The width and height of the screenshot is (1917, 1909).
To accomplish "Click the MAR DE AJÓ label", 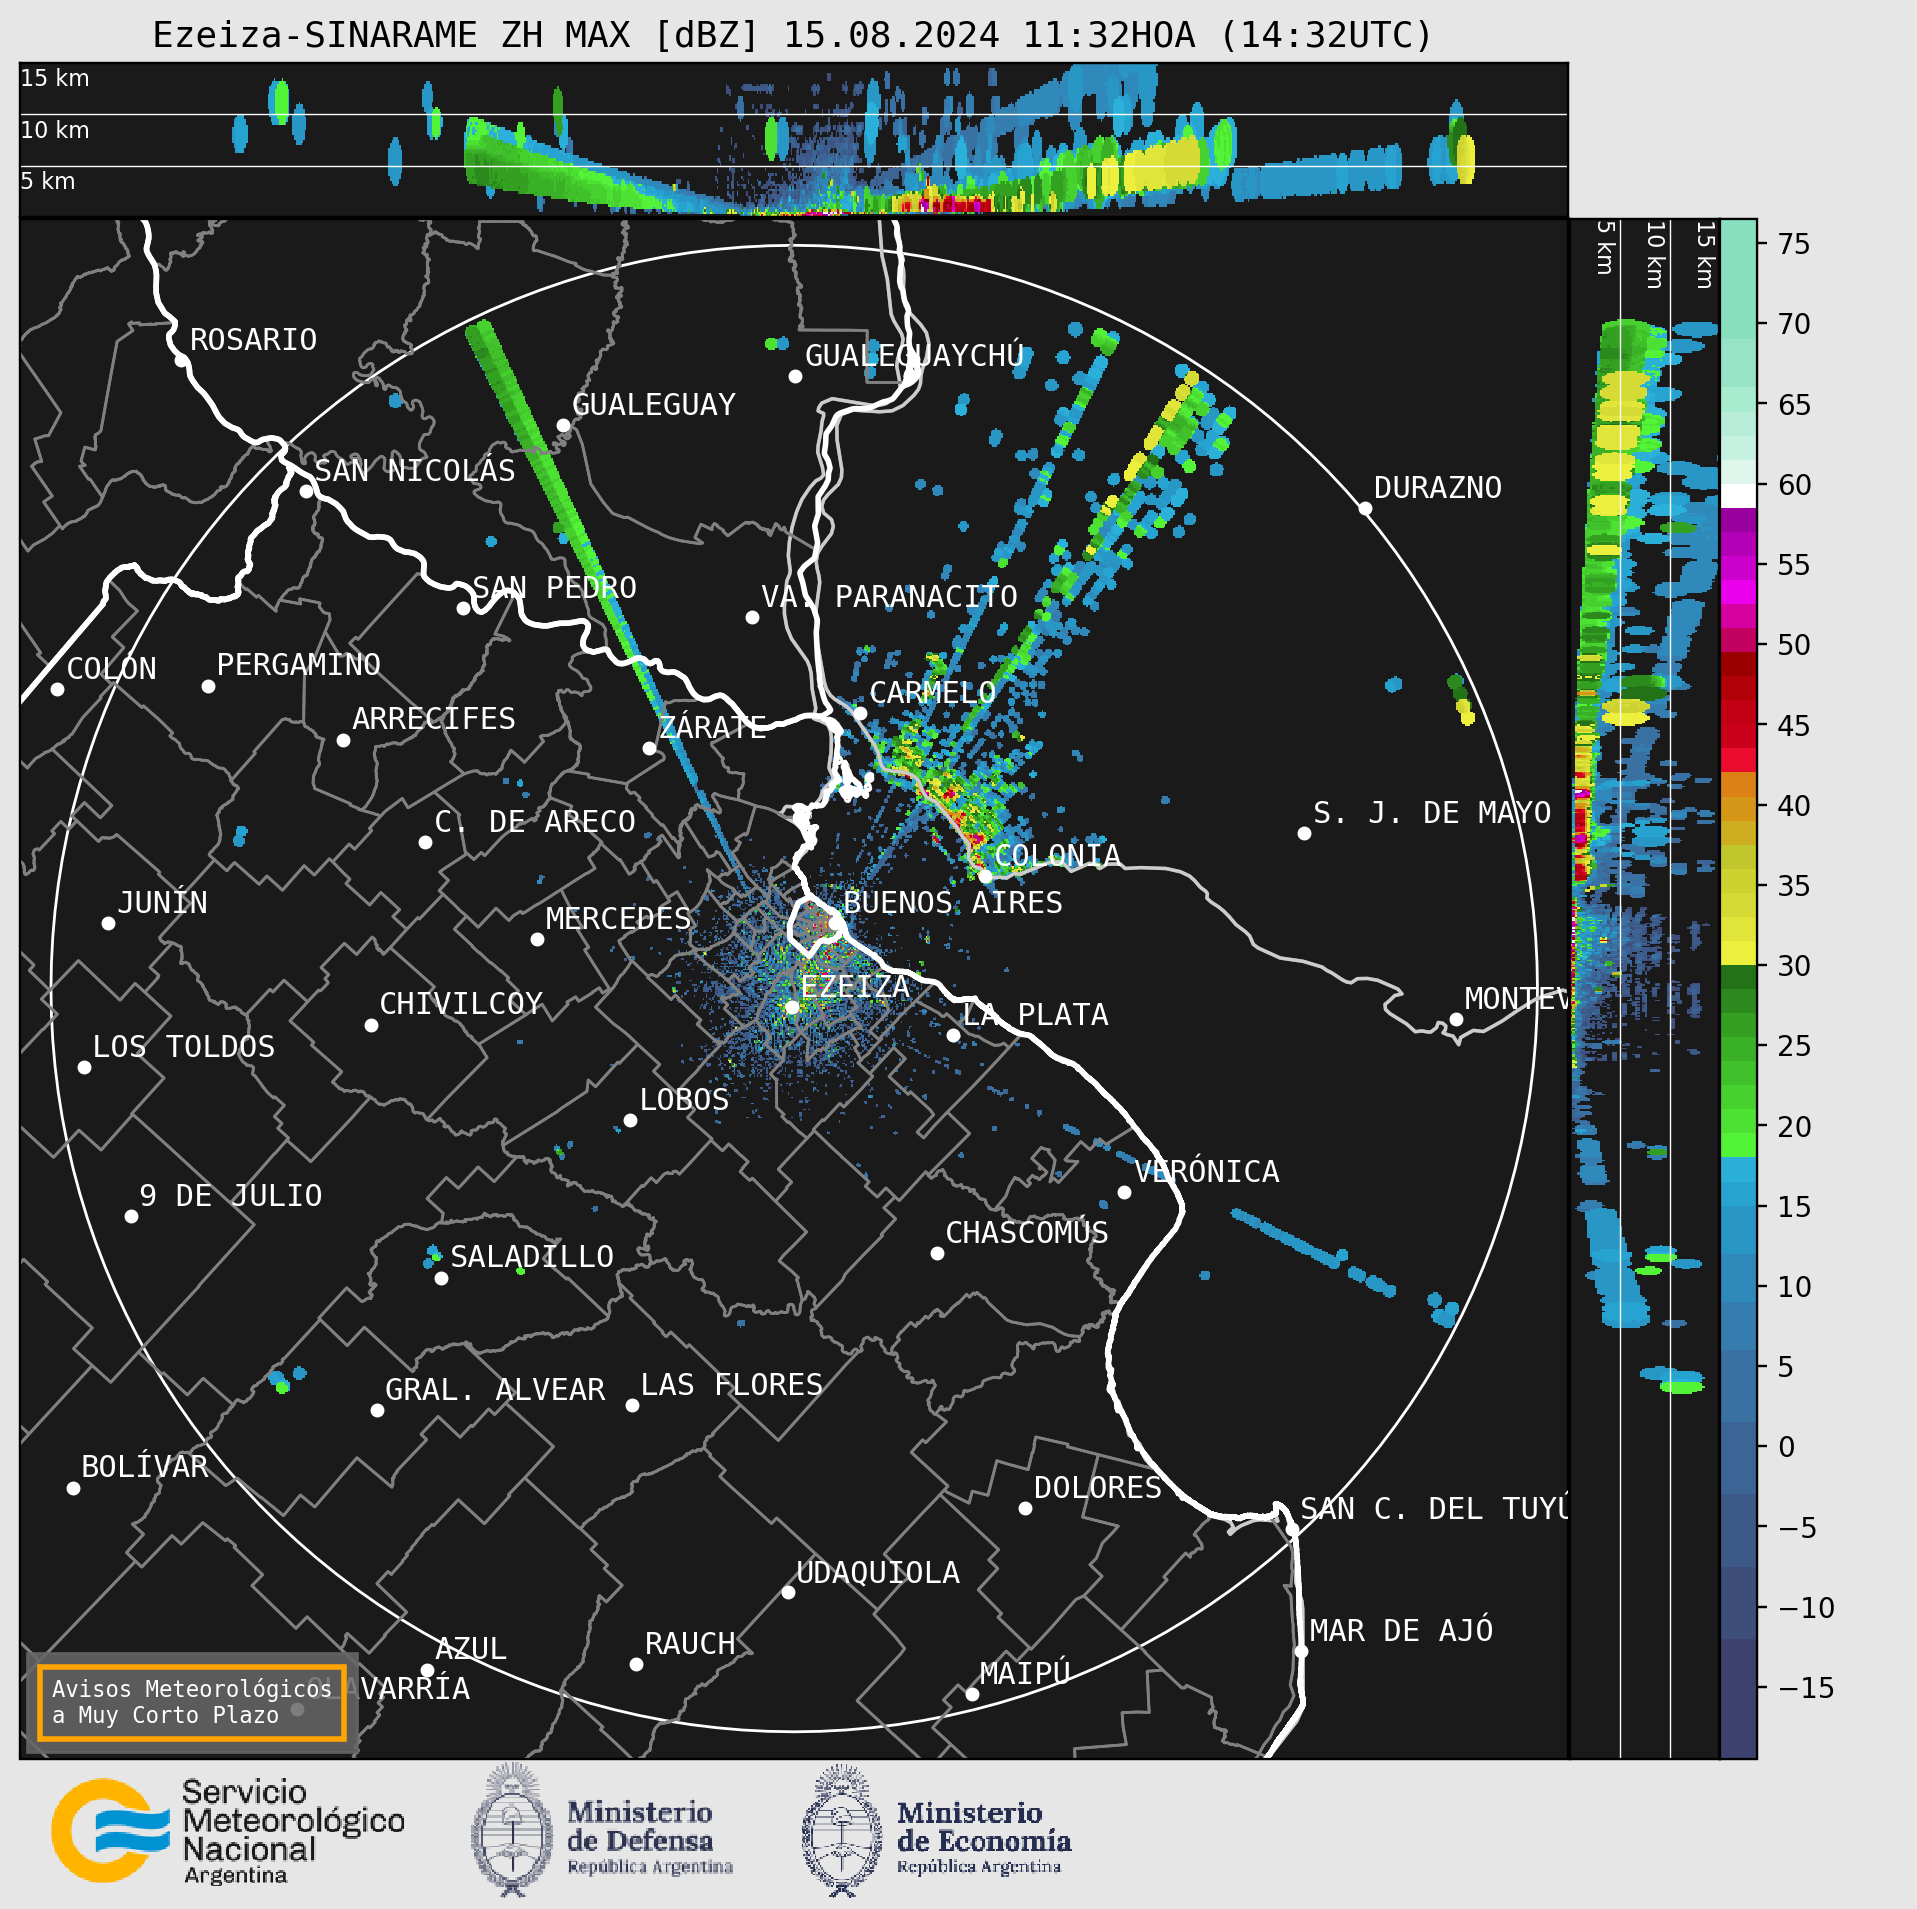I will click(1401, 1630).
